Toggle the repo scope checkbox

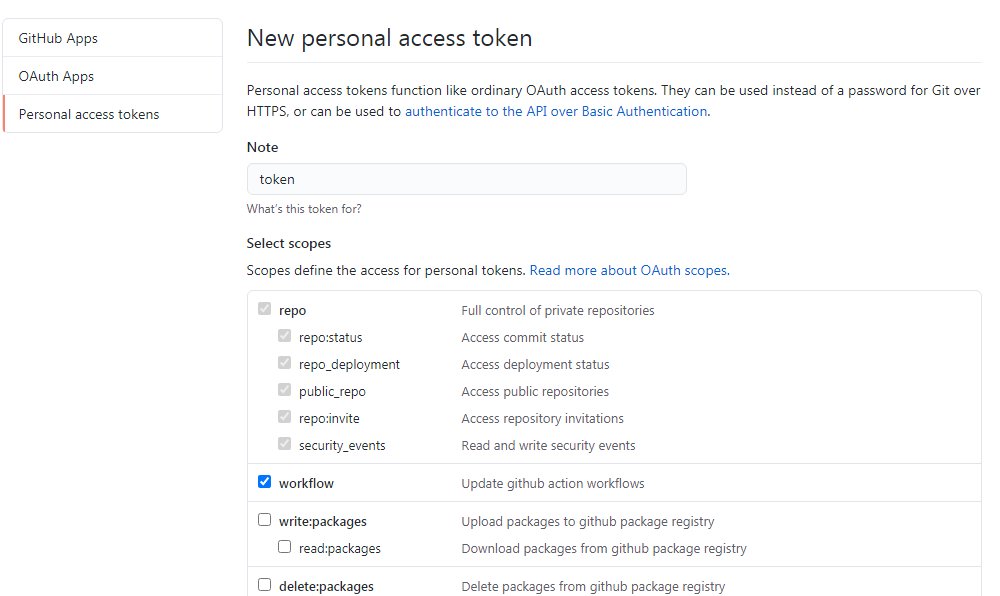264,309
